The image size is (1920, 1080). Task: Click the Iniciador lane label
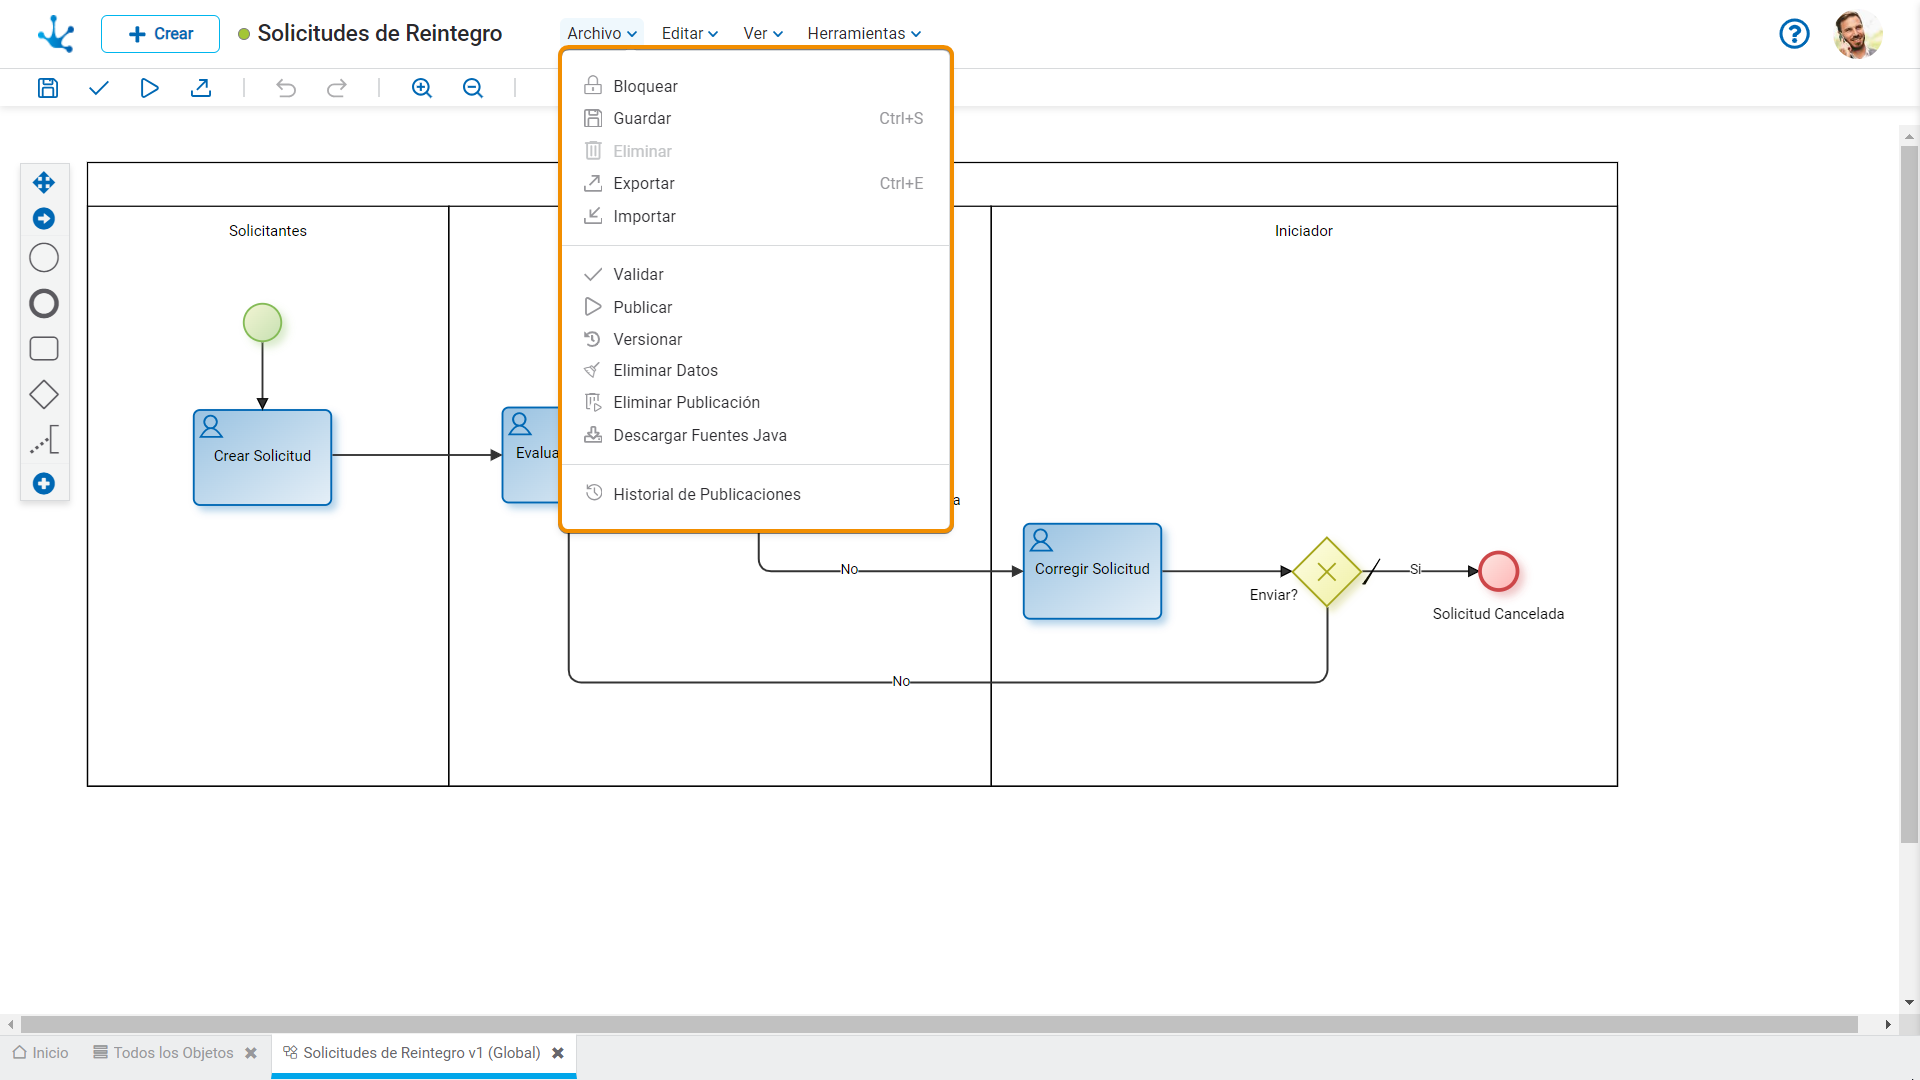pos(1304,231)
